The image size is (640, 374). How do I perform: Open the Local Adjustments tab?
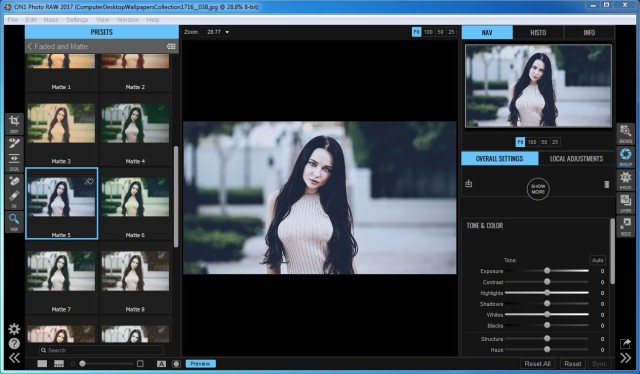576,158
